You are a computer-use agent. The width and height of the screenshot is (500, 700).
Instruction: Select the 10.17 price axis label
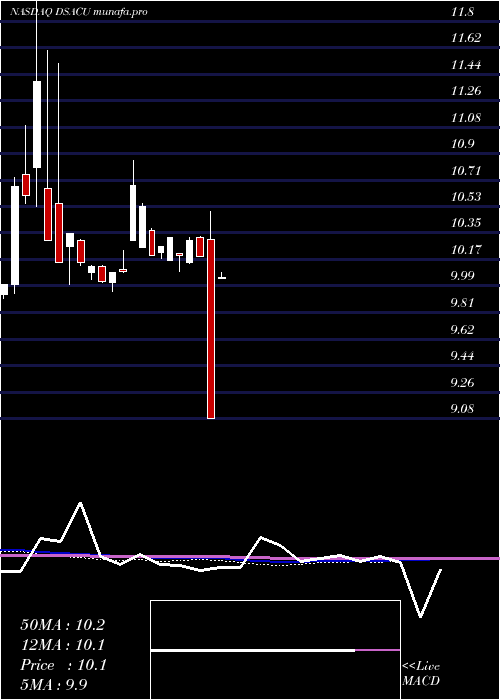(466, 250)
